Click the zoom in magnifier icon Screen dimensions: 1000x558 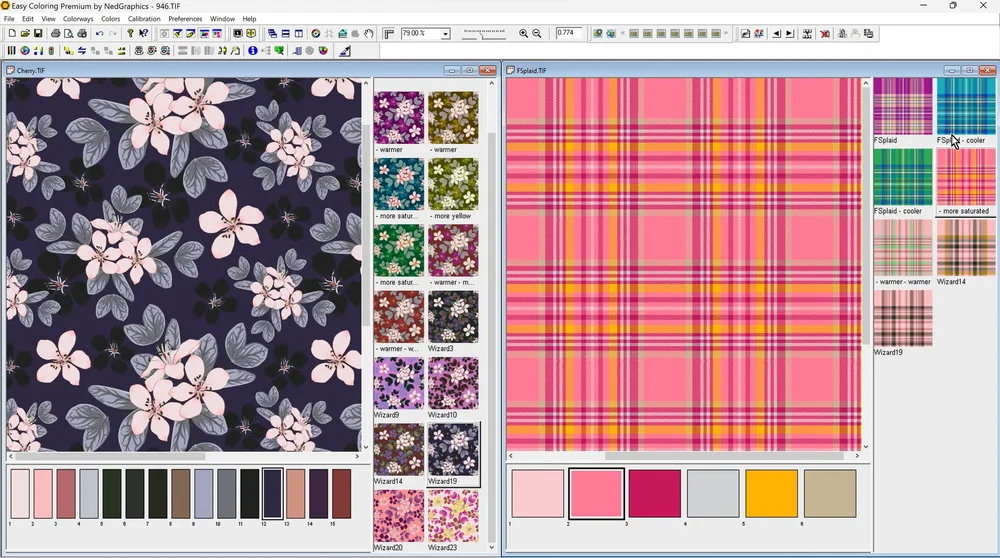point(523,34)
